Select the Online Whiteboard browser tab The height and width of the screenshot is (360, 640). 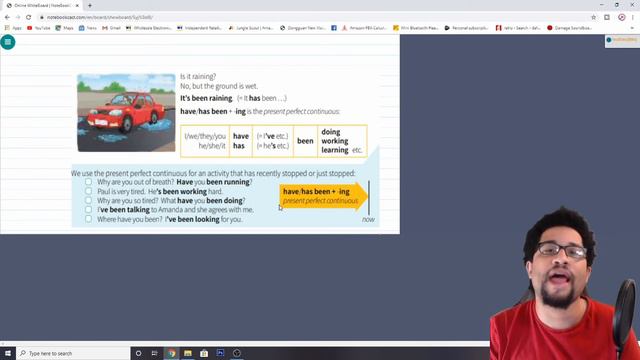(42, 6)
